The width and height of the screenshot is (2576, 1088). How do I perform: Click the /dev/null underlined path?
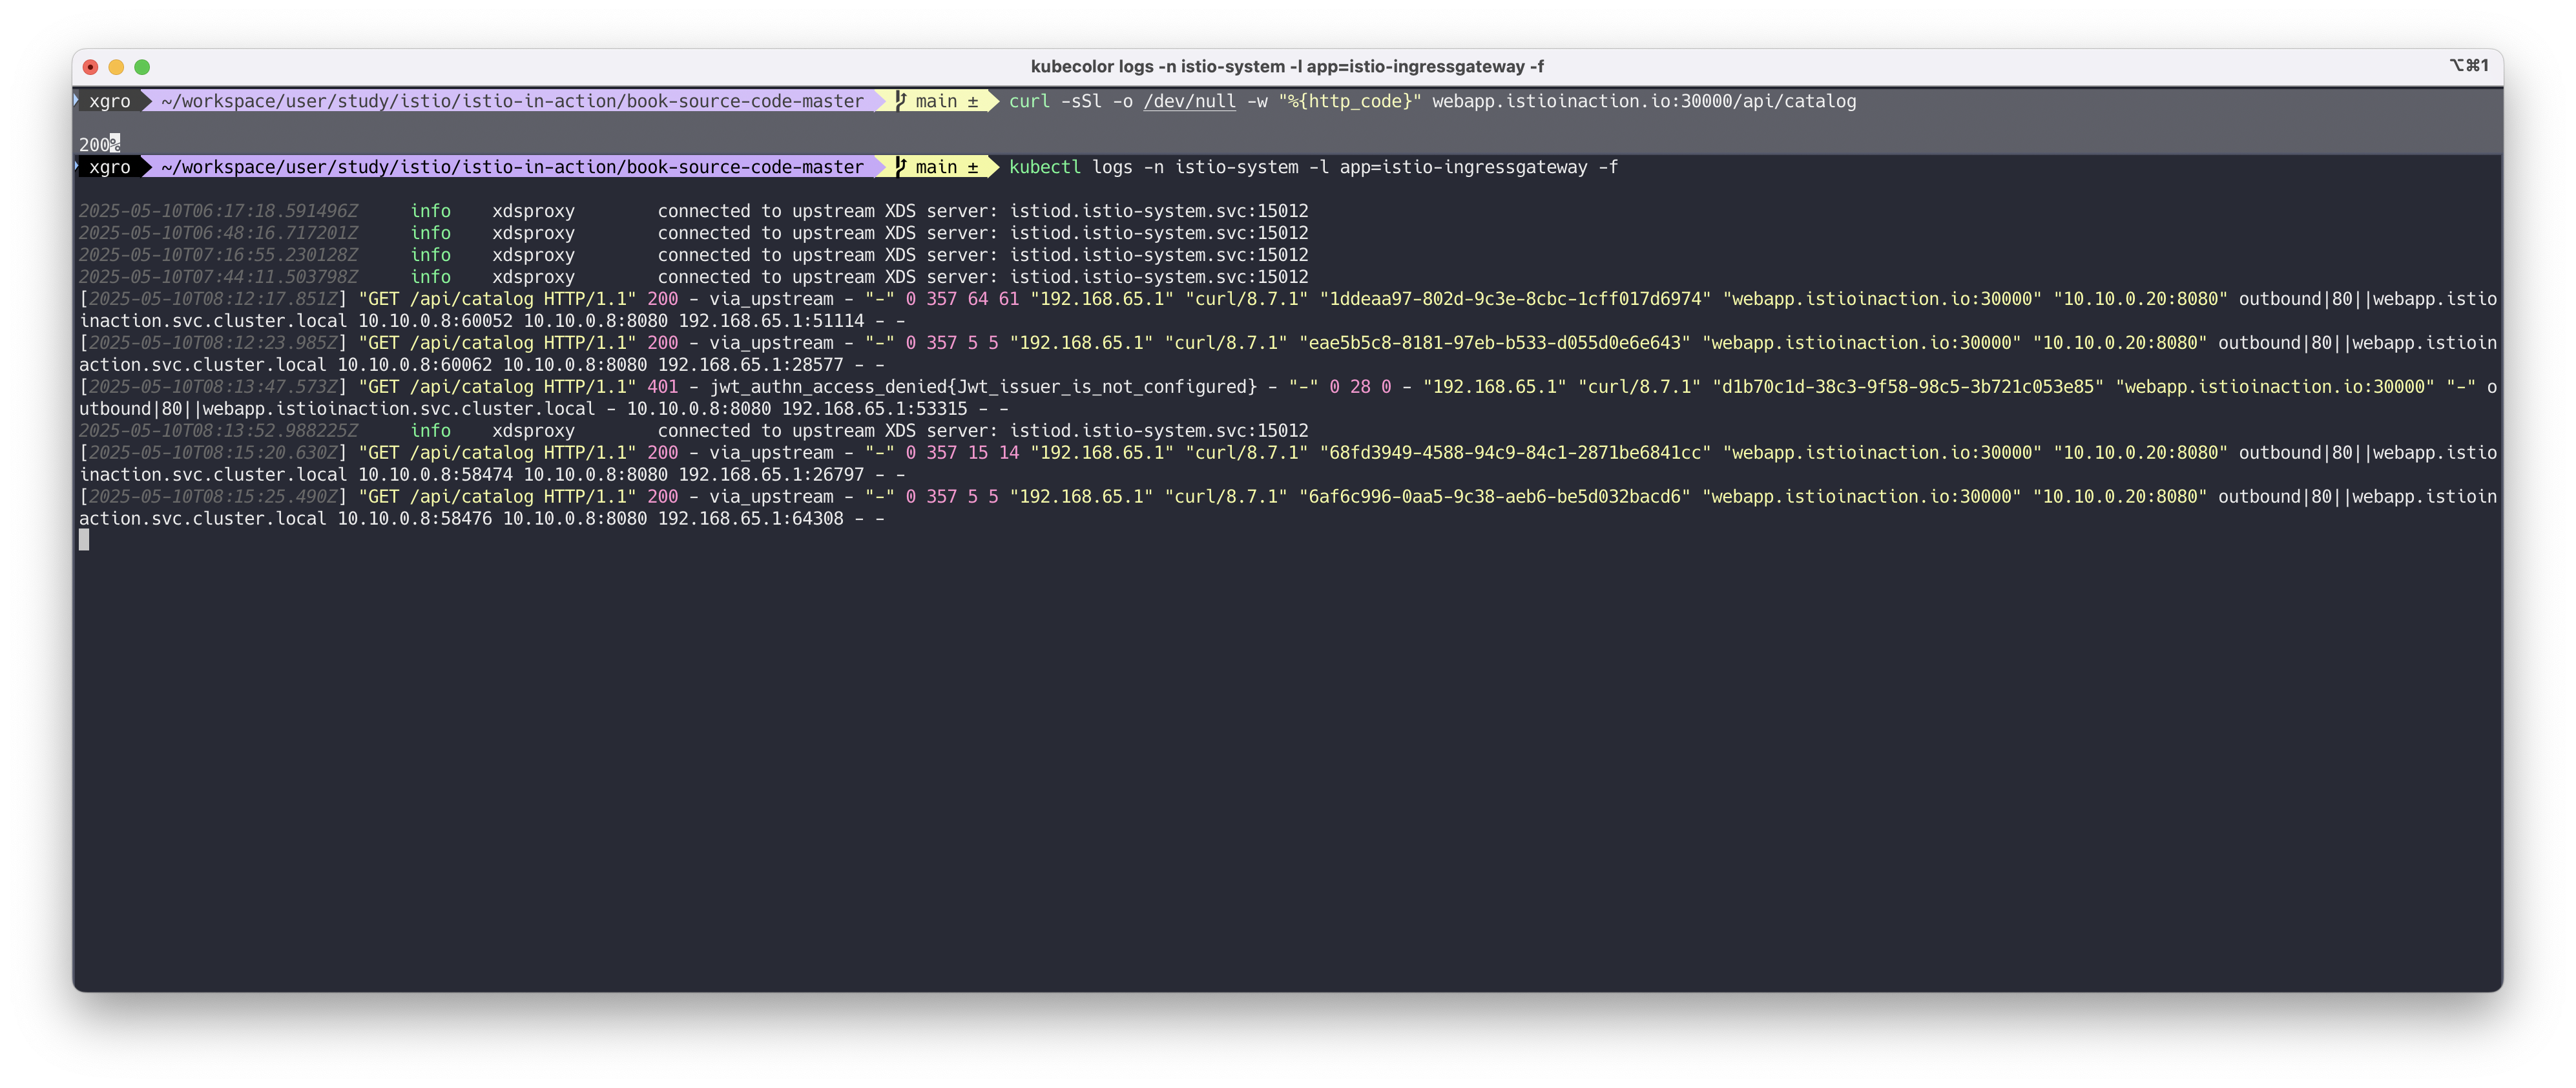(x=1189, y=101)
